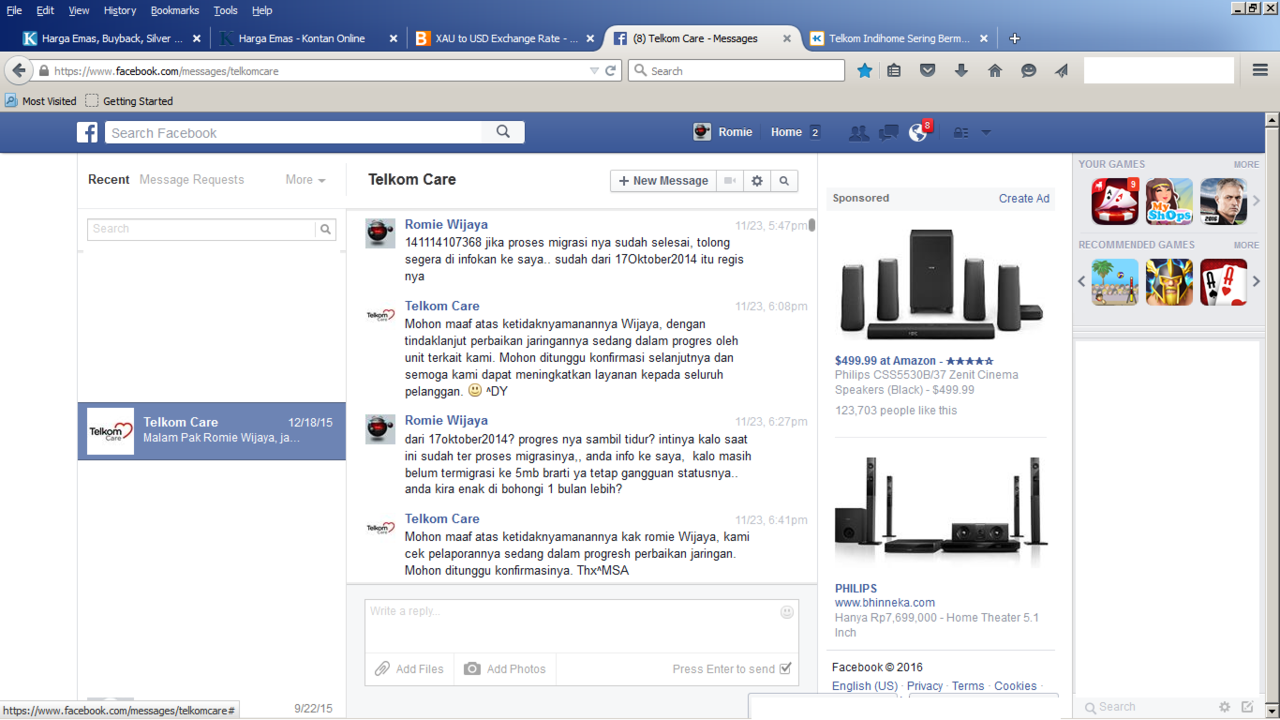Show previous recommended games arrow

[1082, 282]
